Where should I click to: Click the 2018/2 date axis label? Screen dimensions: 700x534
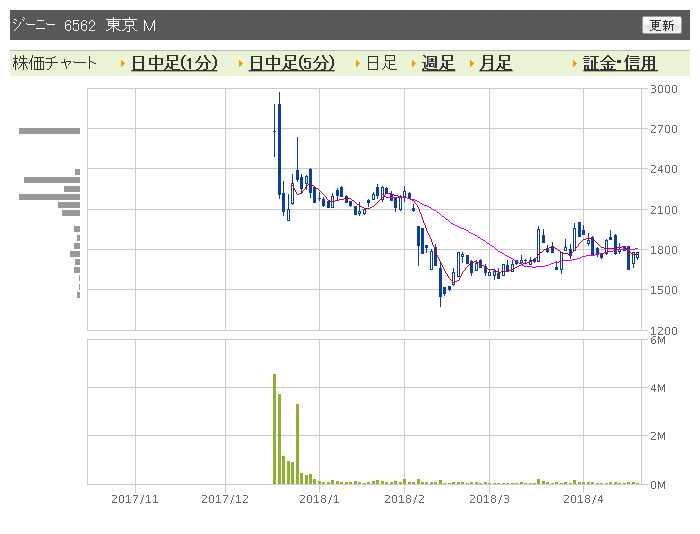coord(404,499)
